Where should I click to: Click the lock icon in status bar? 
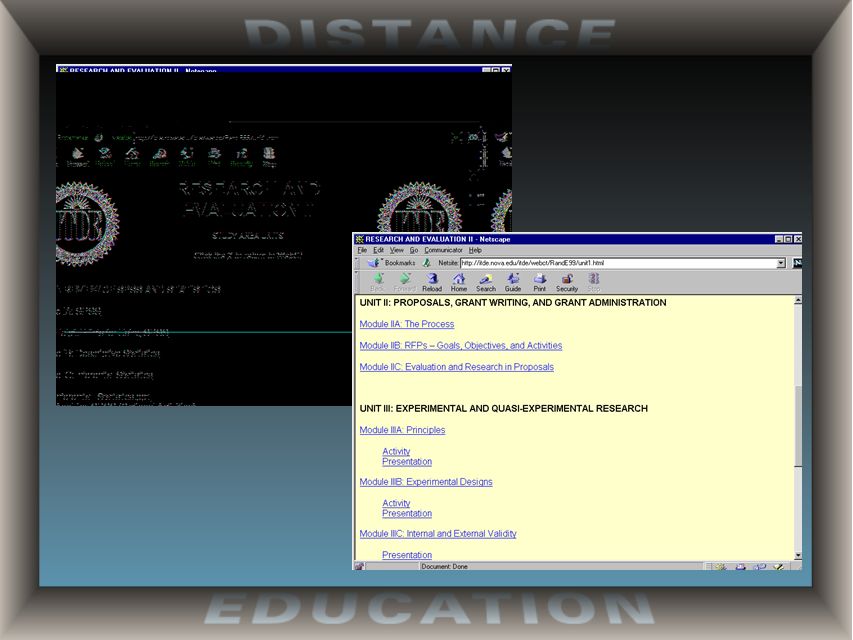click(359, 567)
